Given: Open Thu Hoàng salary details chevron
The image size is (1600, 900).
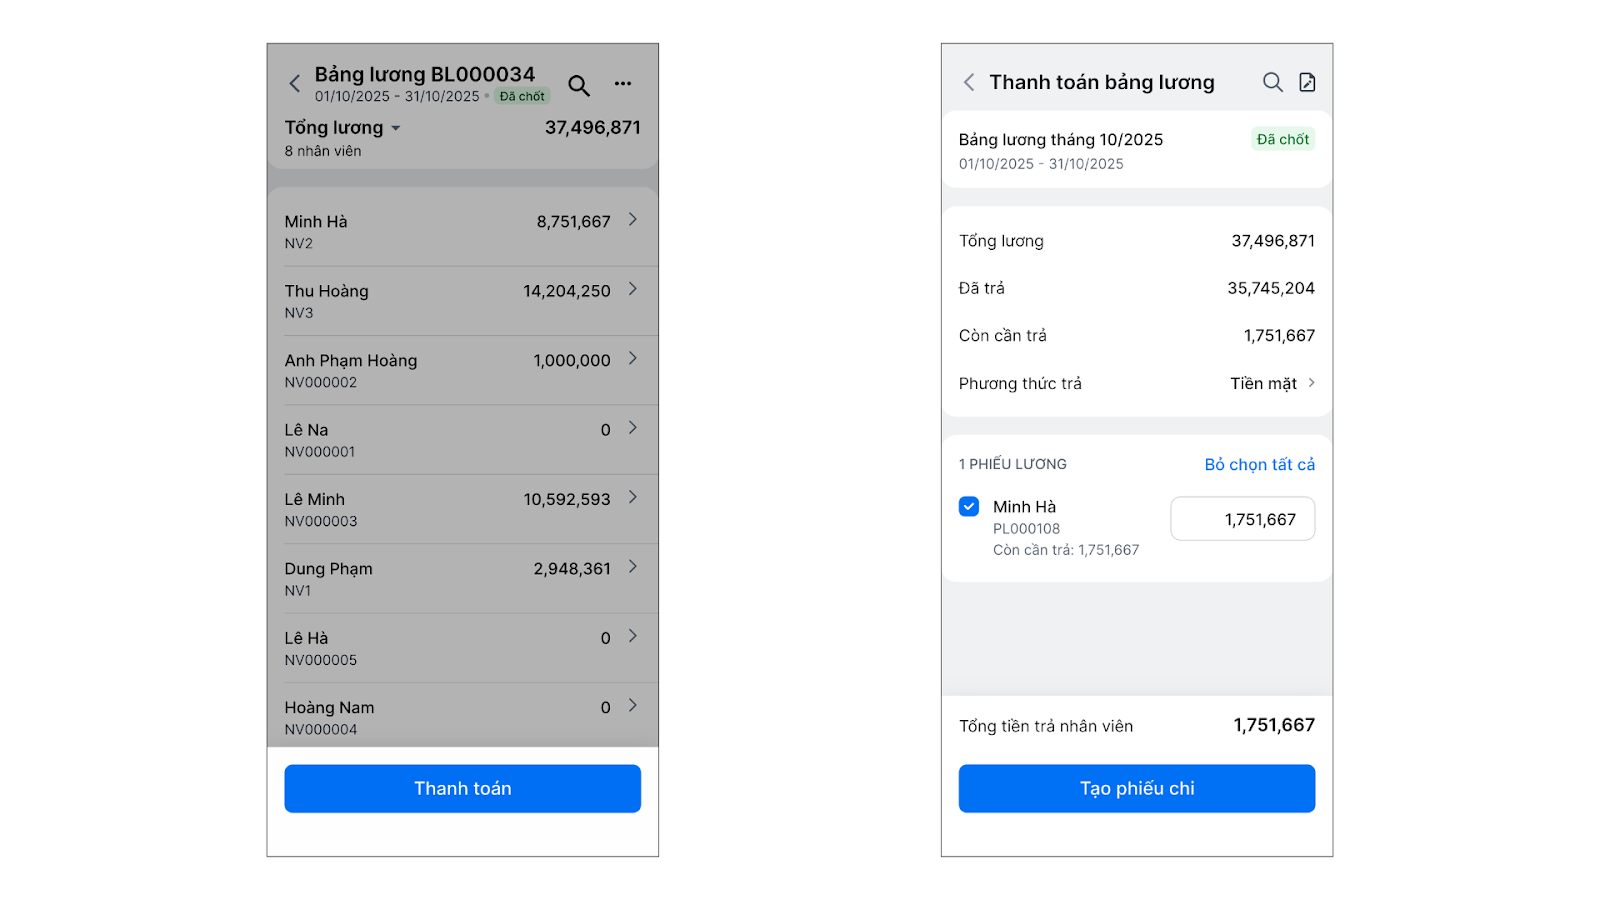Looking at the screenshot, I should coord(633,289).
